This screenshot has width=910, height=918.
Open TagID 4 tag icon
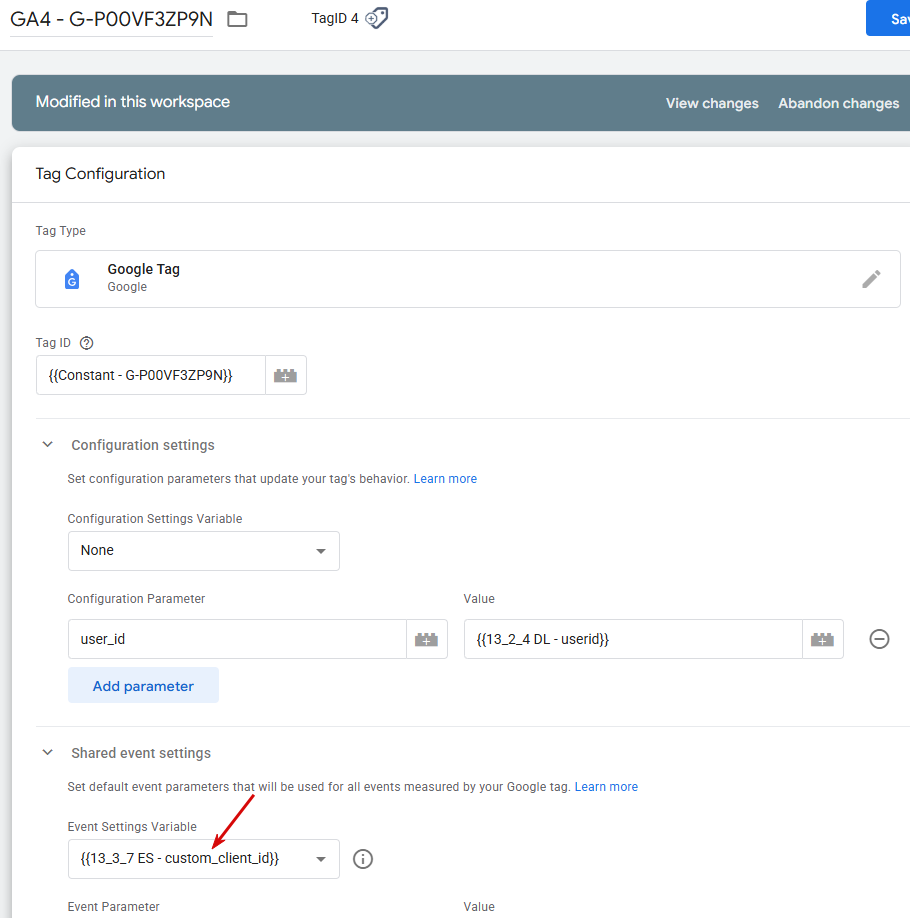[x=377, y=18]
